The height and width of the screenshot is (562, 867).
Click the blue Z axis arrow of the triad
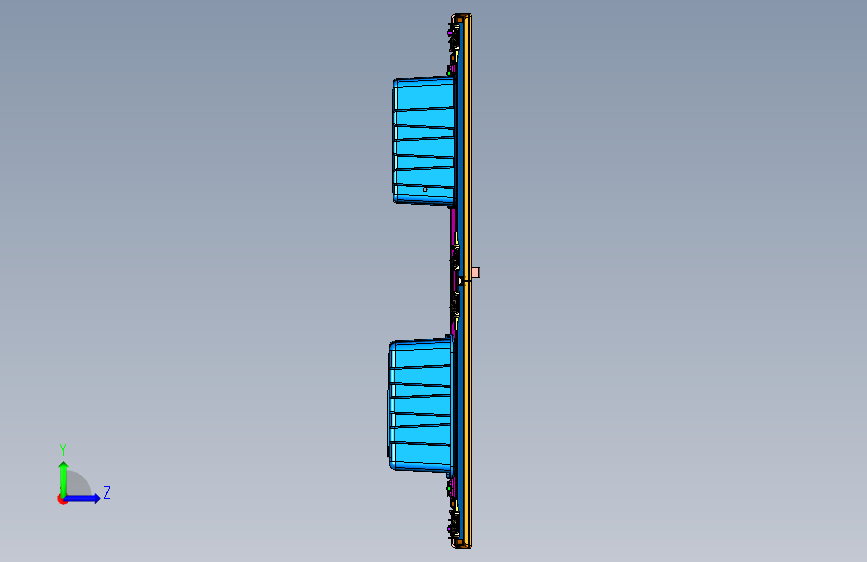83,498
